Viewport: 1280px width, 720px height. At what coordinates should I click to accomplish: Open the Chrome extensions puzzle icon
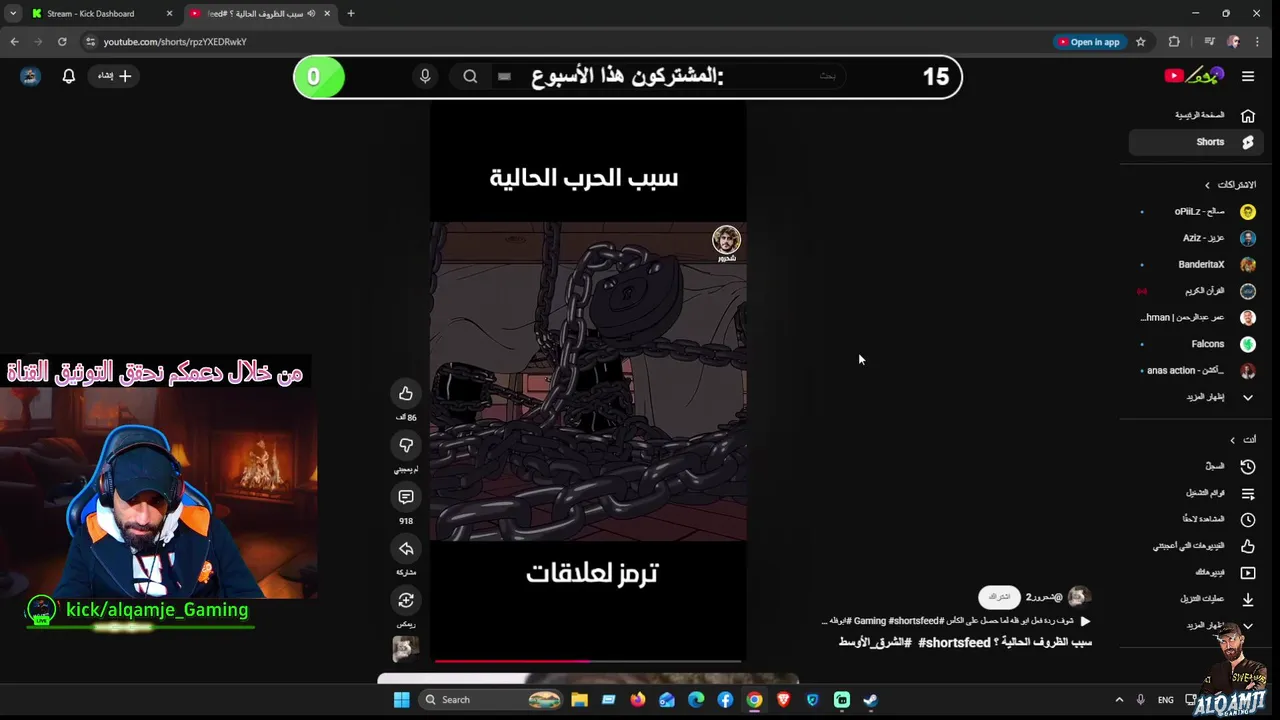pyautogui.click(x=1174, y=42)
